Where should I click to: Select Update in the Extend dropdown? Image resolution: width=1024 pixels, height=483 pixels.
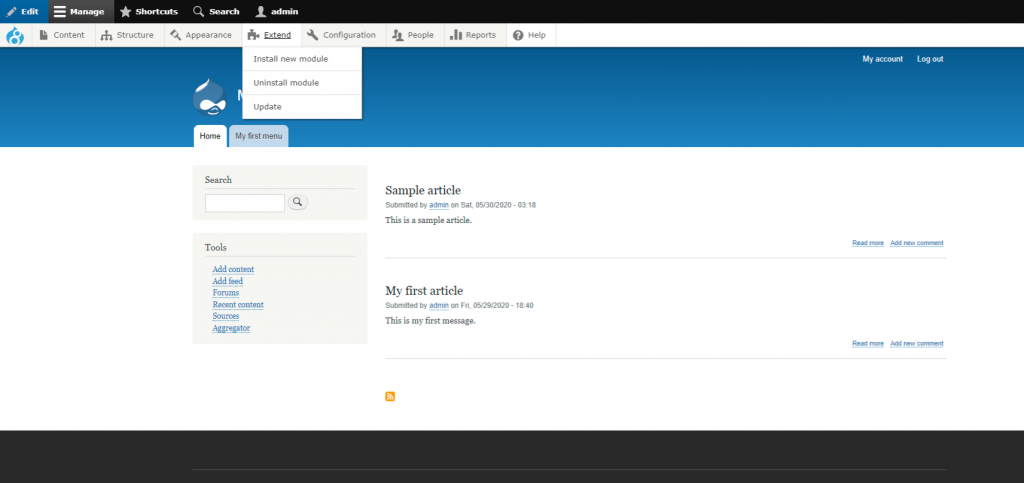pos(267,107)
